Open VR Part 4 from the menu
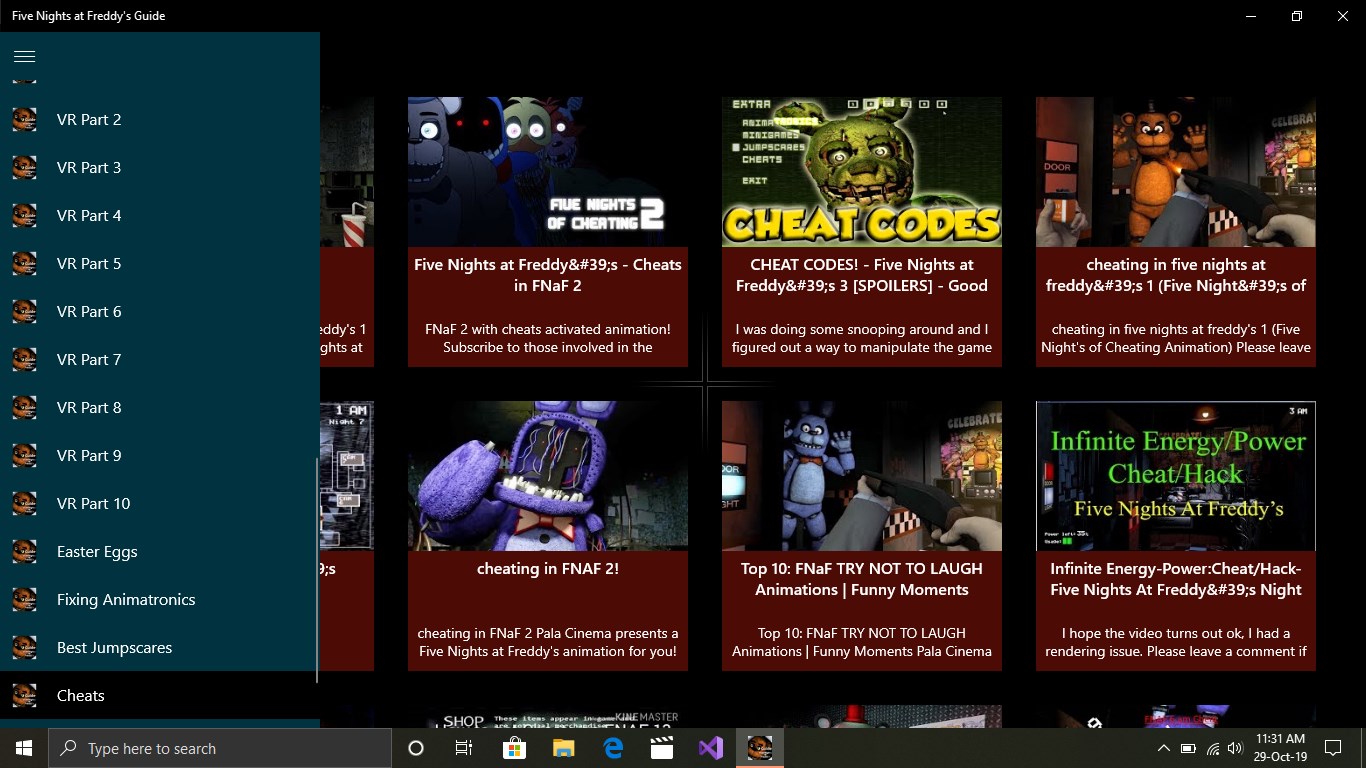The height and width of the screenshot is (768, 1366). coord(160,216)
